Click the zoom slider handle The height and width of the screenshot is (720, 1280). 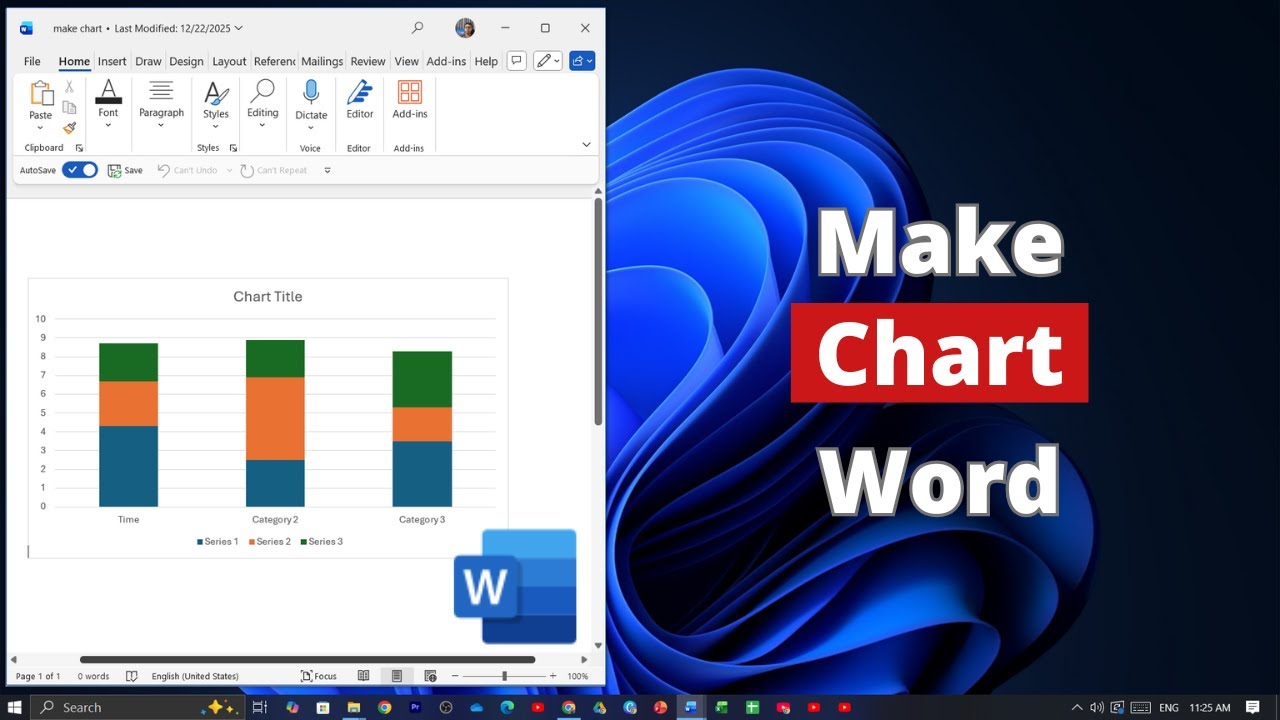pos(504,676)
